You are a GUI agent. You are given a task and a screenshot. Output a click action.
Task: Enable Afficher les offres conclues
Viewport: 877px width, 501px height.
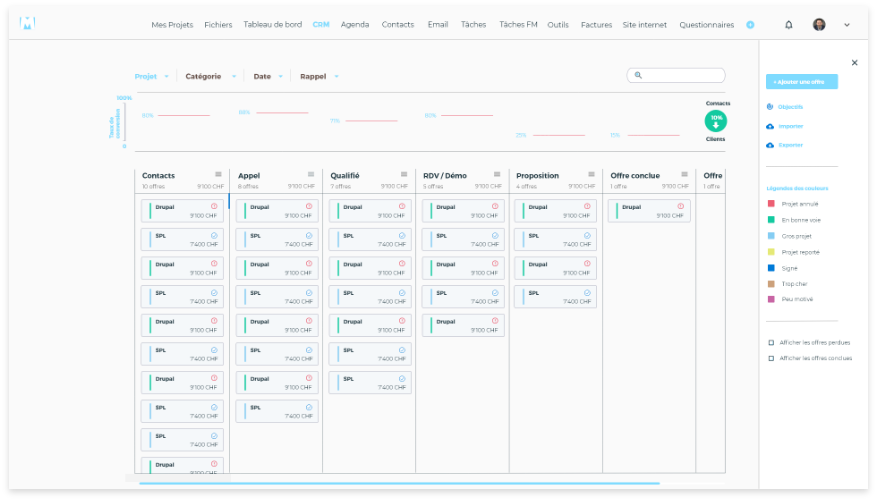(771, 358)
